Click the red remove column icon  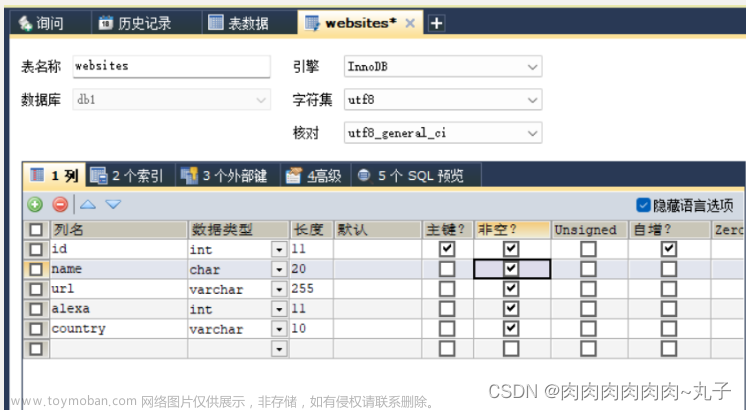pyautogui.click(x=60, y=205)
